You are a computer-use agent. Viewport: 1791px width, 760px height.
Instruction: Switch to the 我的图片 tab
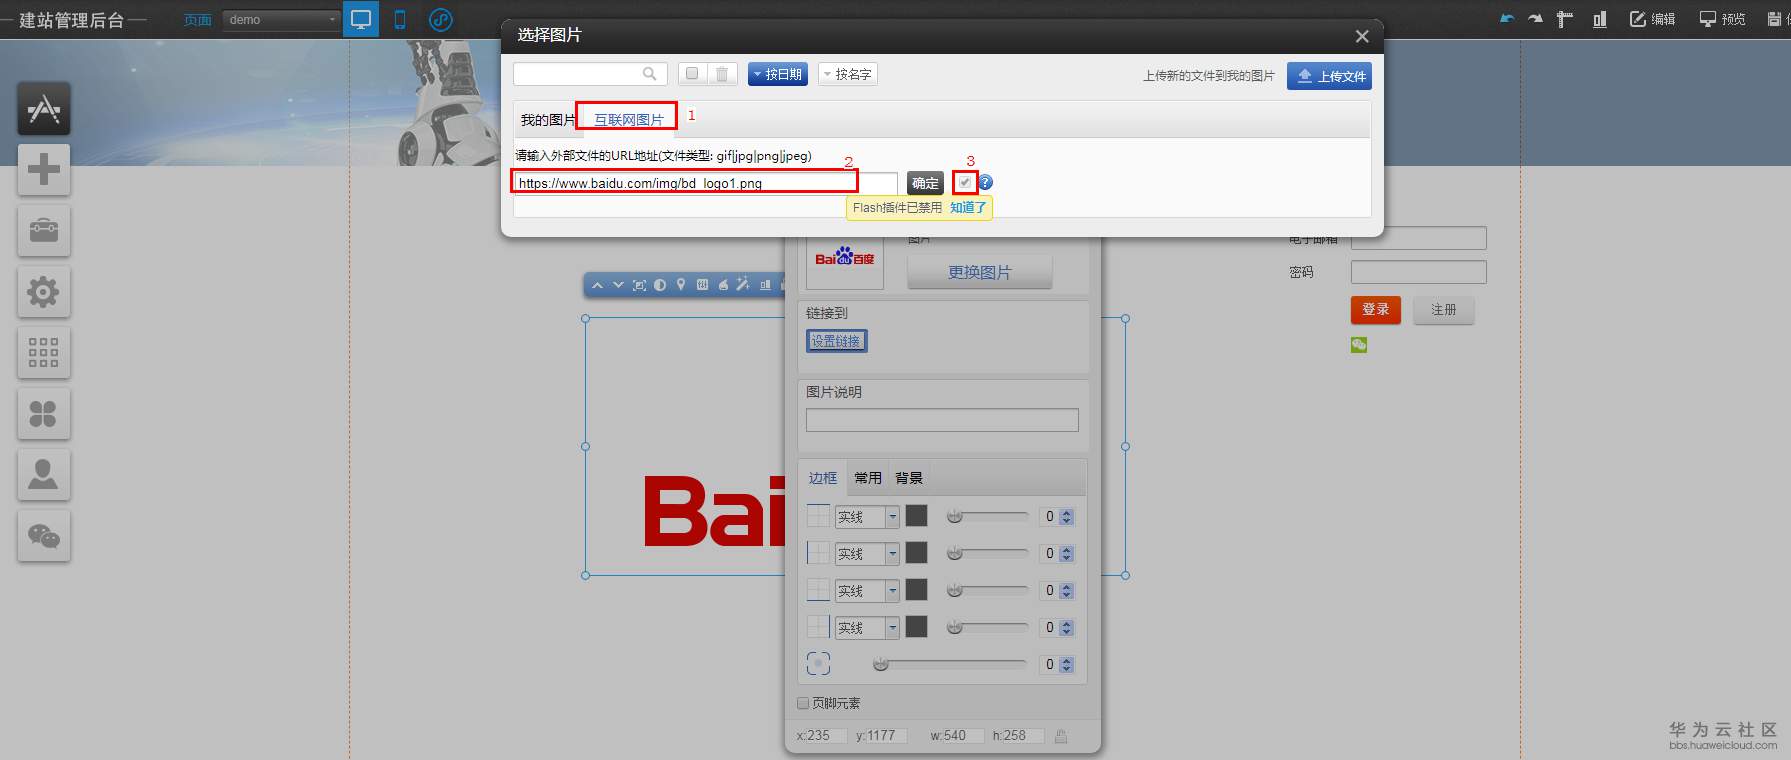coord(547,120)
